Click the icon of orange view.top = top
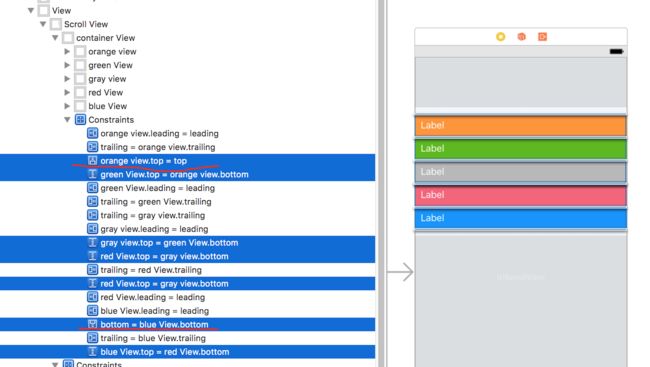Viewport: 650px width, 367px height. point(92,160)
